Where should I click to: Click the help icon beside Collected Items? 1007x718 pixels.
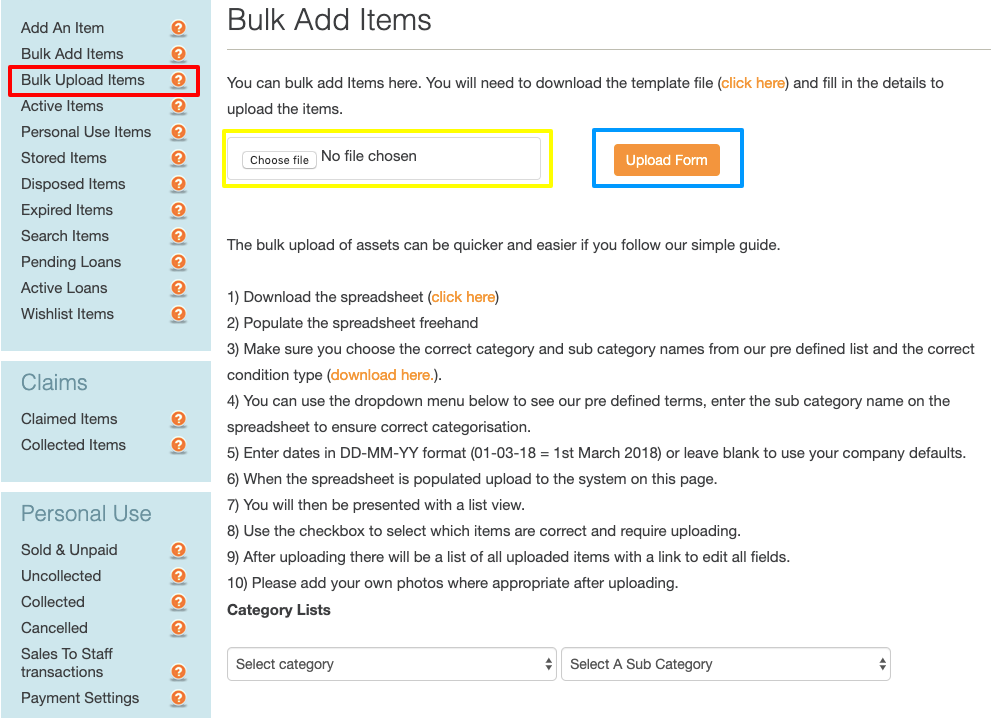click(x=178, y=445)
